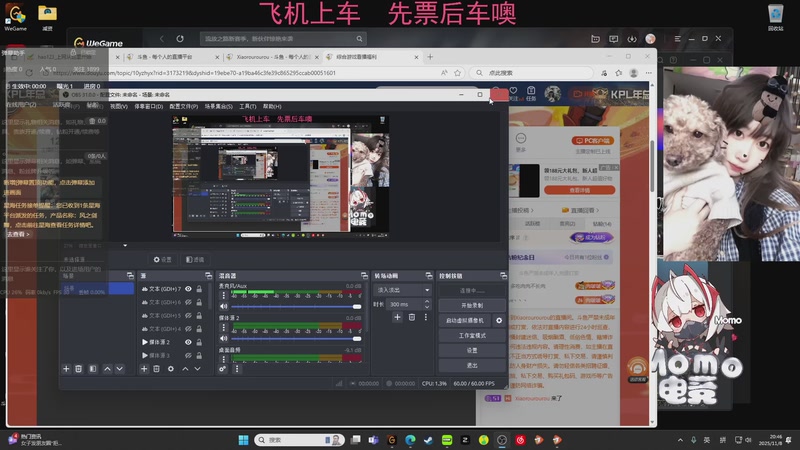Open the 停靠窗口(D) menu in OBS
Viewport: 800px width, 450px height.
148,106
